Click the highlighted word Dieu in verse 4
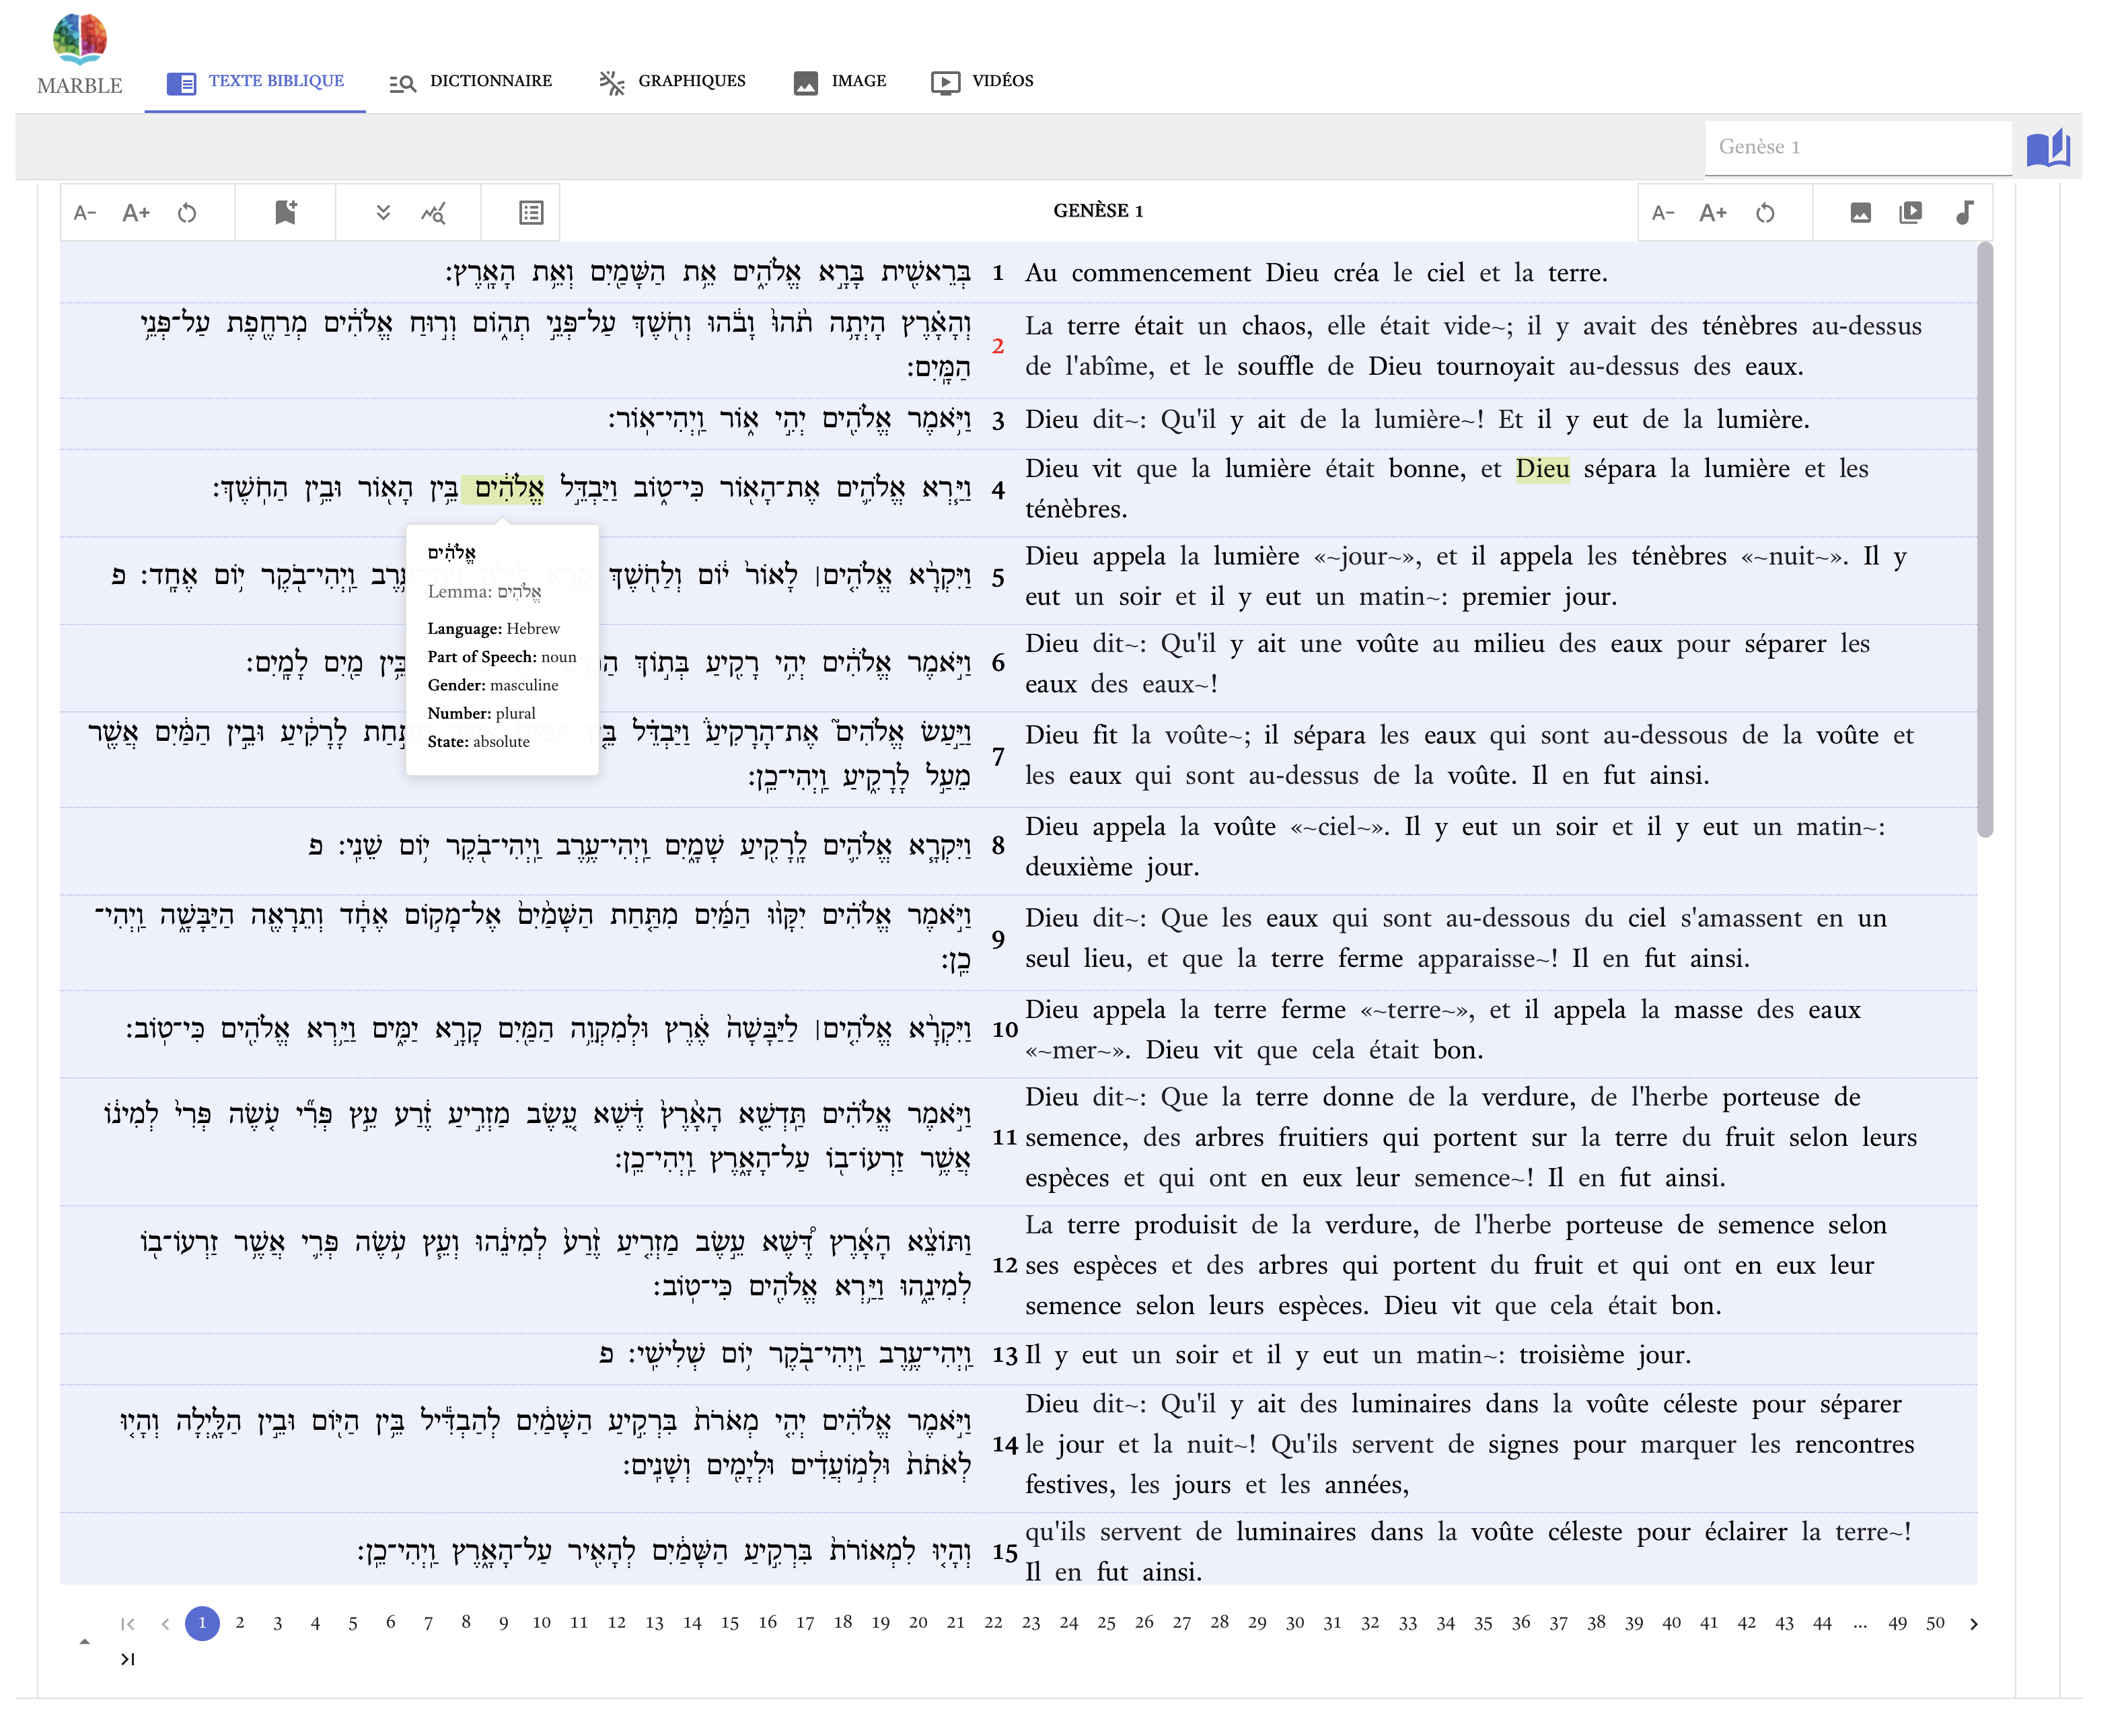2122x1736 pixels. click(x=1542, y=469)
